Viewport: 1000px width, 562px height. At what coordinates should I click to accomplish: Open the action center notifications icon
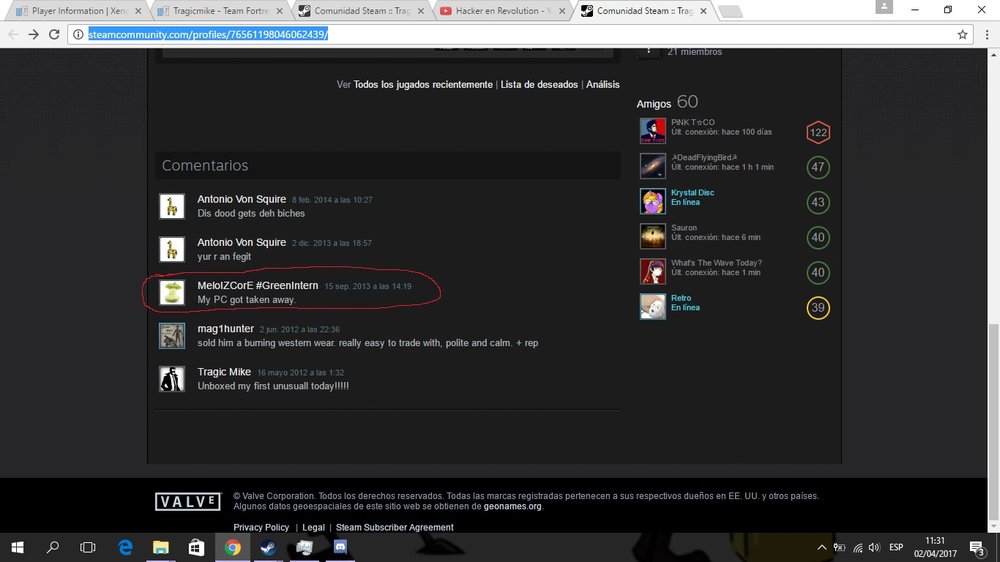pyautogui.click(x=977, y=547)
